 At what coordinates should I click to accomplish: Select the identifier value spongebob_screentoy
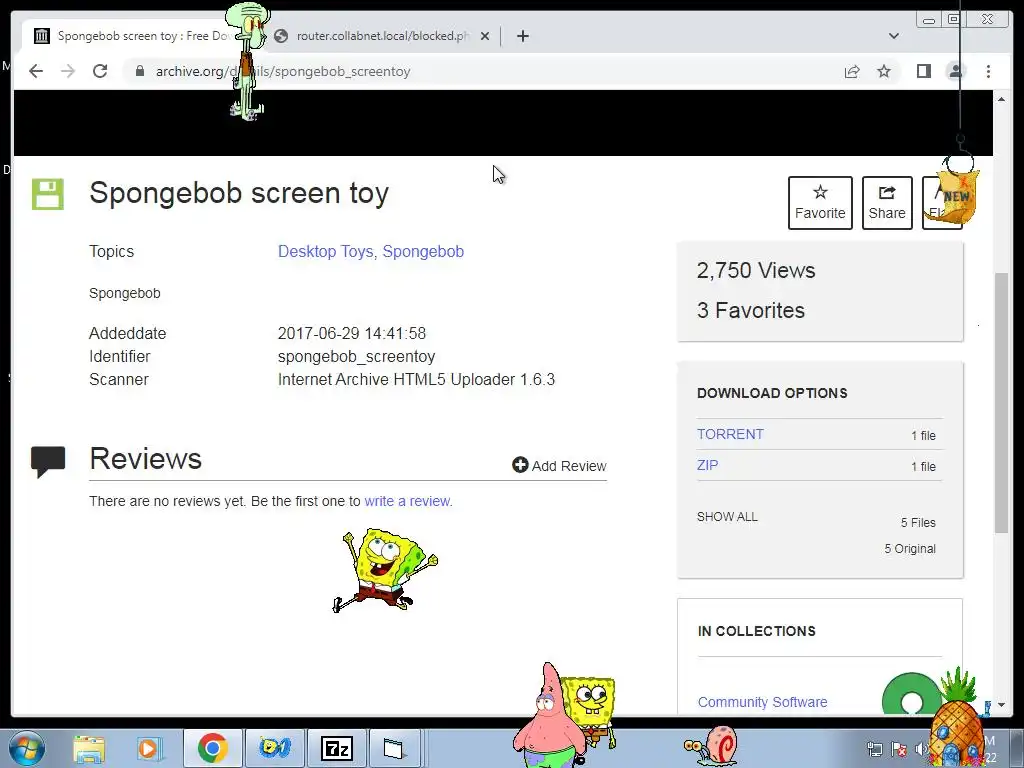pyautogui.click(x=356, y=357)
